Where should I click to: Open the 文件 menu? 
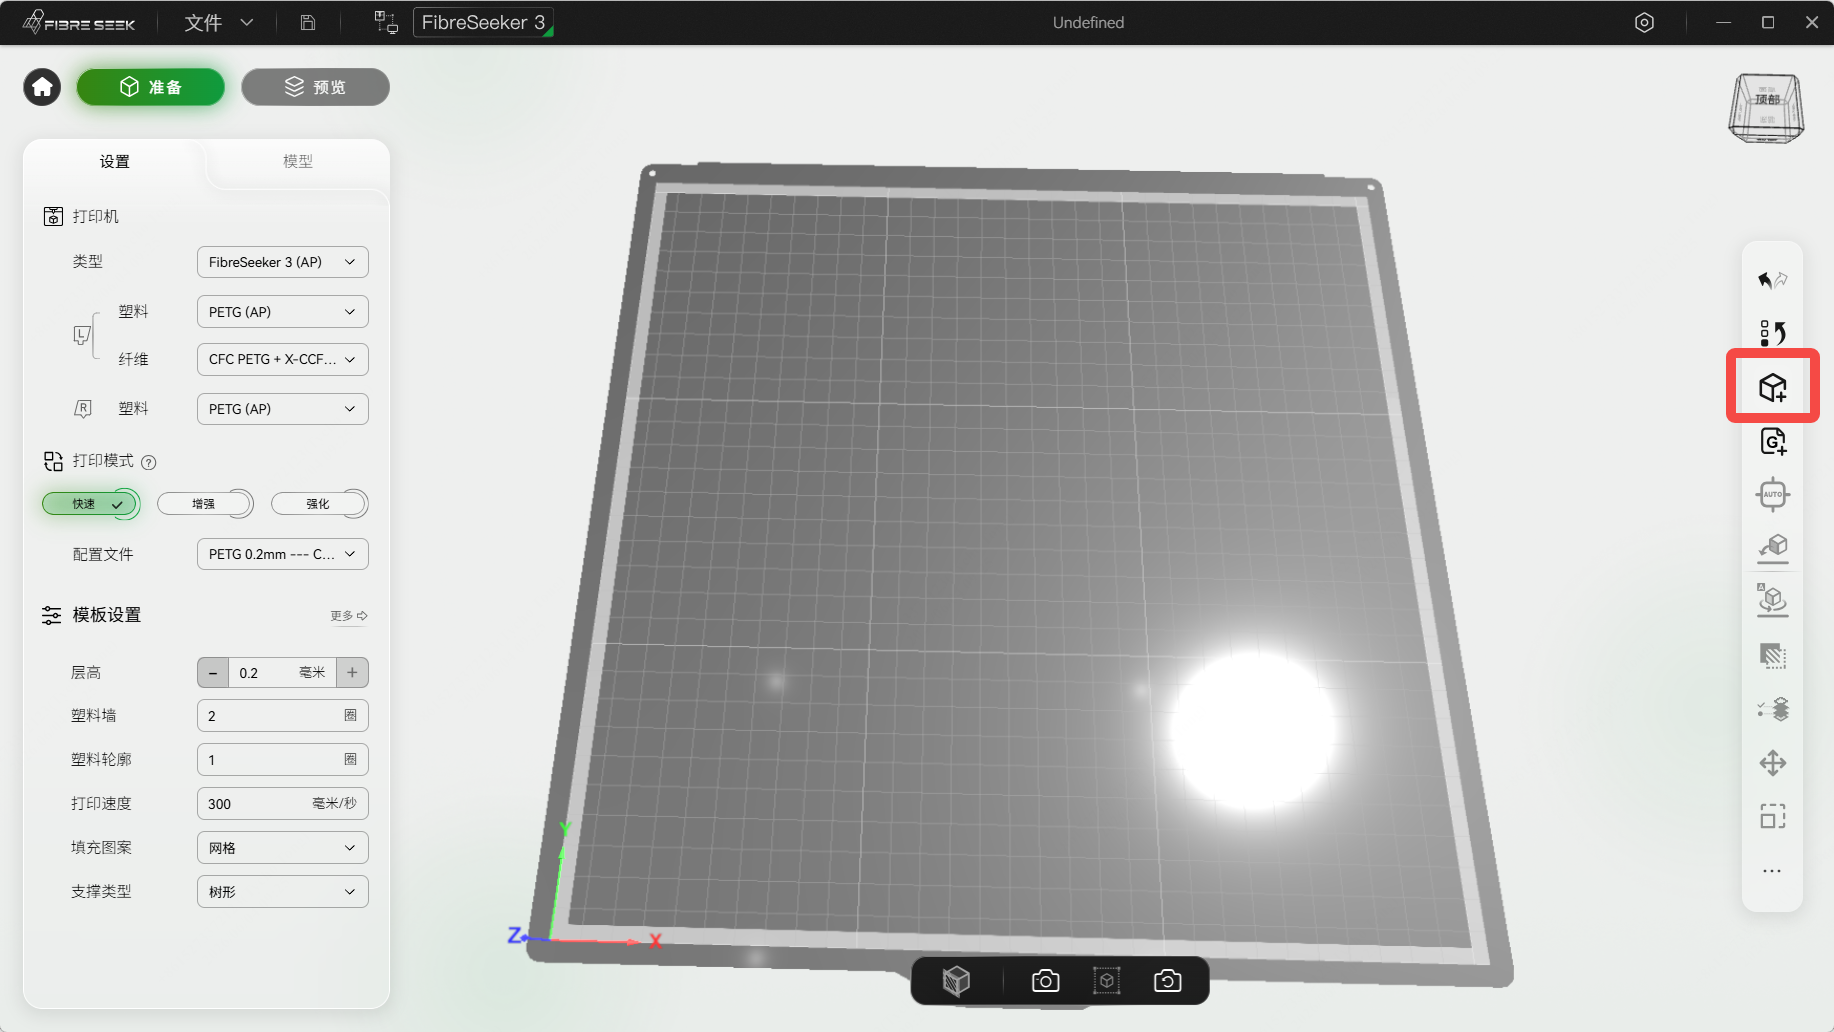click(x=218, y=22)
